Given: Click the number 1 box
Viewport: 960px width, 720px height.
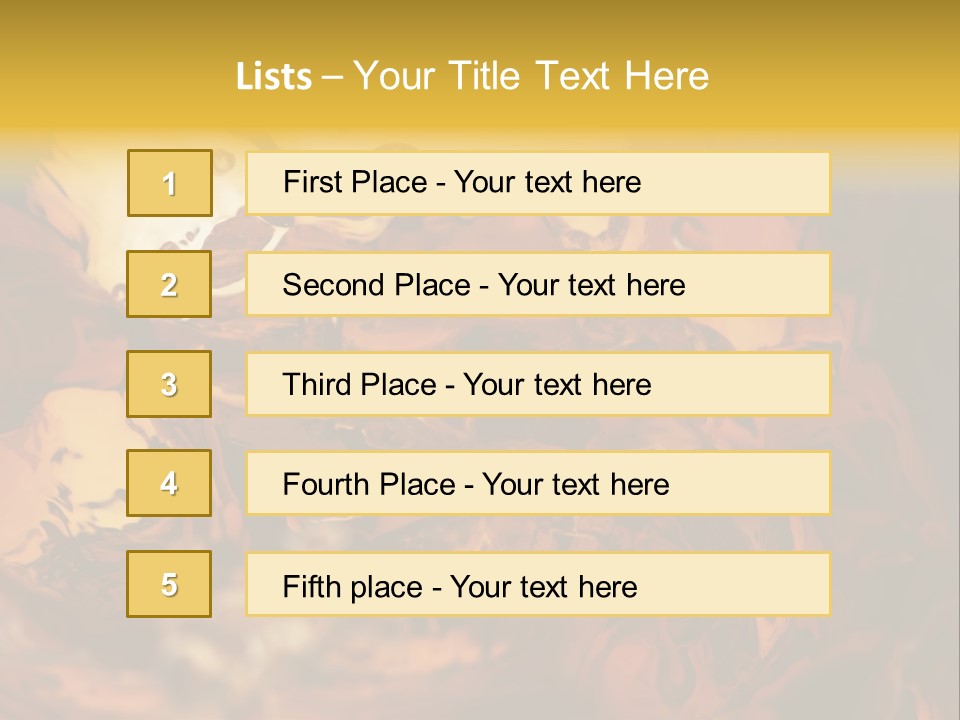Looking at the screenshot, I should (170, 183).
